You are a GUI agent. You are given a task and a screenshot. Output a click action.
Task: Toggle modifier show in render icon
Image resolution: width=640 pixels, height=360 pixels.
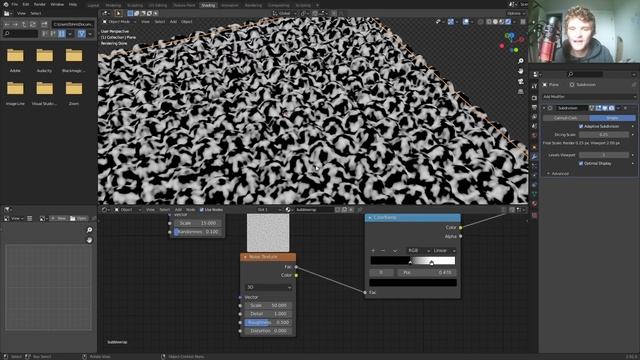click(611, 108)
